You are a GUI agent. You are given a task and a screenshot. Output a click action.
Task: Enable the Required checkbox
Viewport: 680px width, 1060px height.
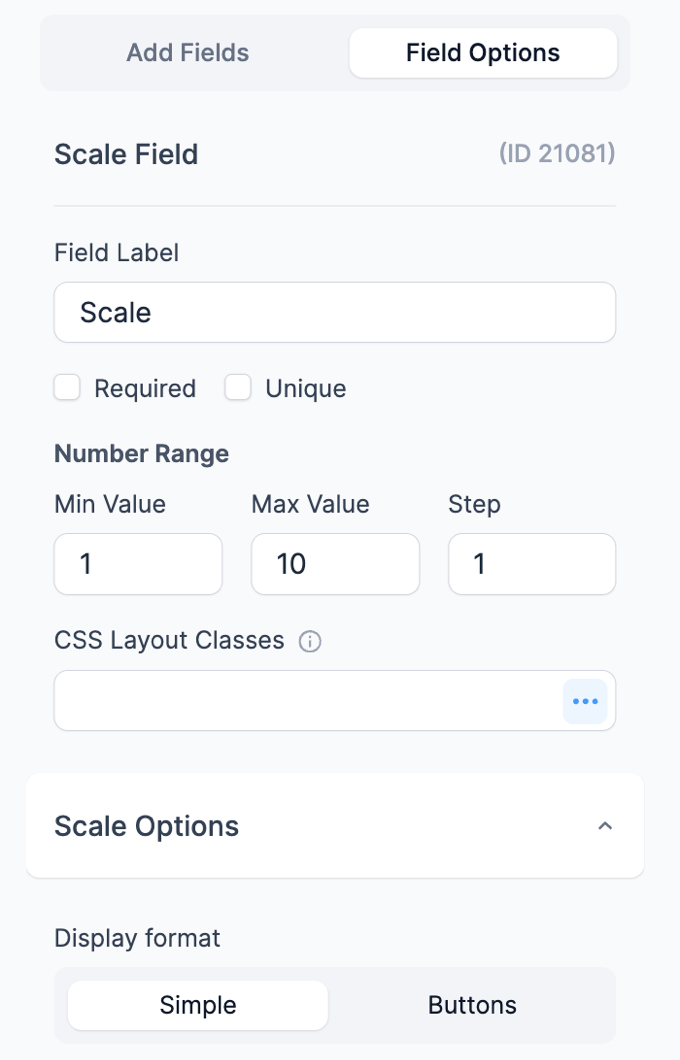pos(67,387)
